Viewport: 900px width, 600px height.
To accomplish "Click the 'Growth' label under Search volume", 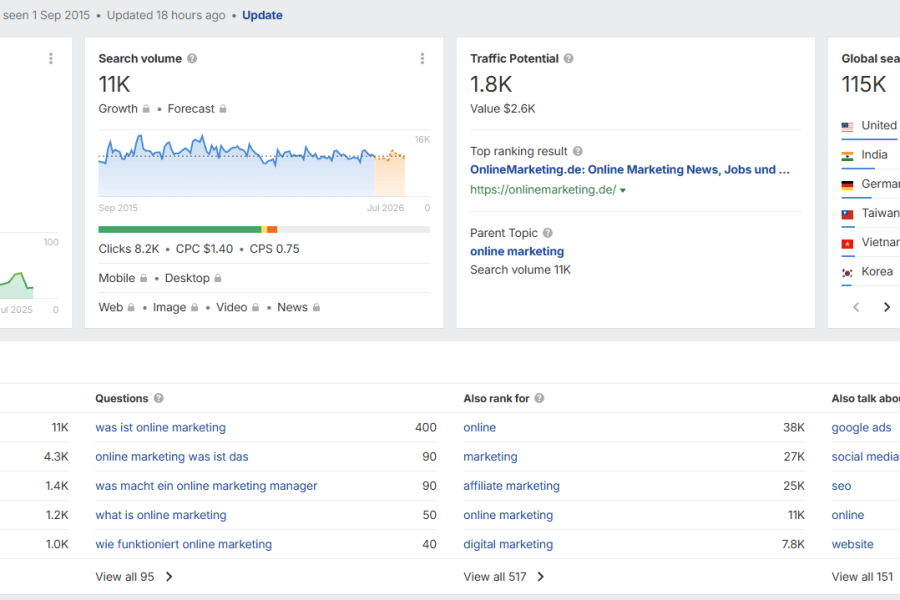I will tap(118, 109).
